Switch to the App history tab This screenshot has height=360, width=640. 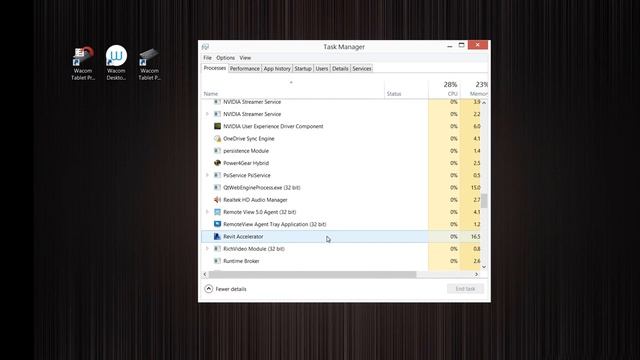(x=277, y=69)
